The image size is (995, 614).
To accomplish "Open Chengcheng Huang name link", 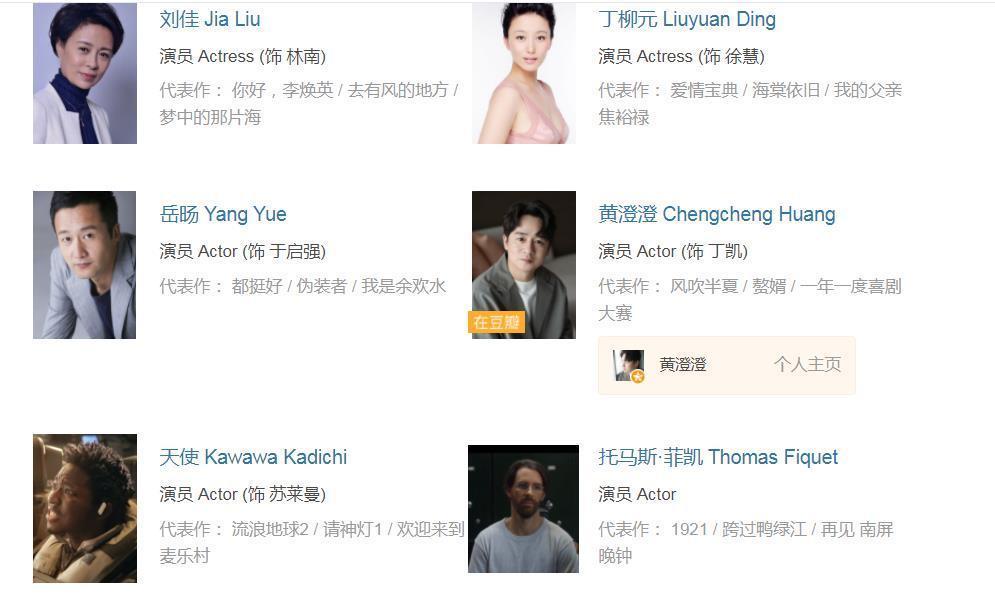I will point(716,214).
